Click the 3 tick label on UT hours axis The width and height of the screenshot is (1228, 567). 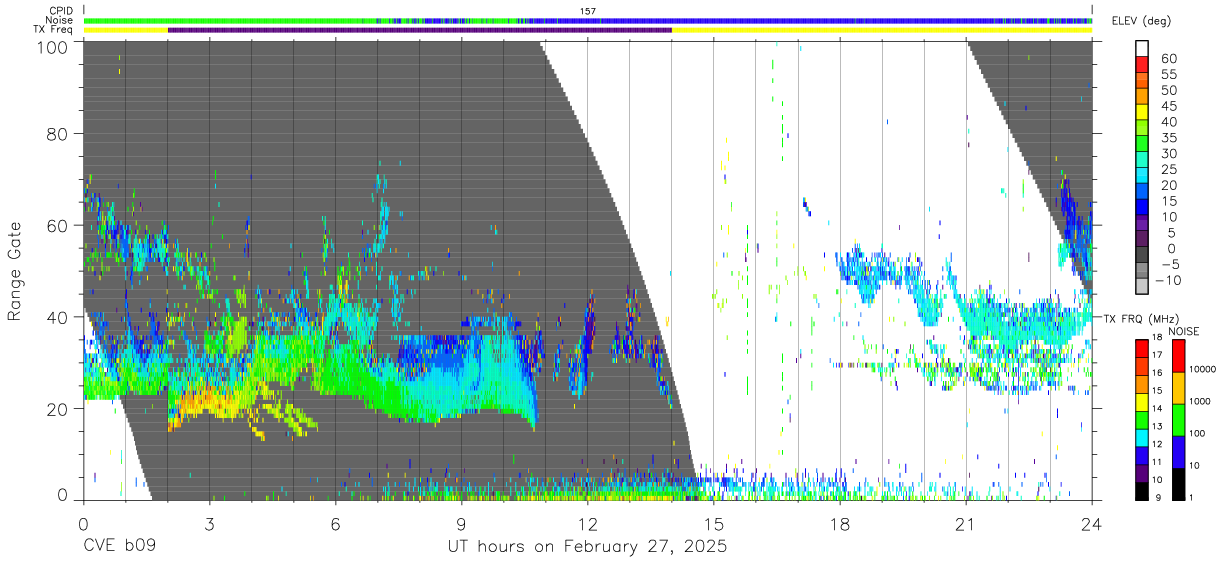[x=209, y=525]
